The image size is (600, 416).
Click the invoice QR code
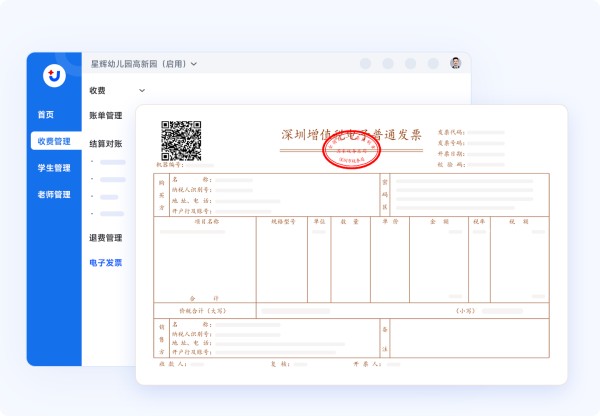(181, 141)
